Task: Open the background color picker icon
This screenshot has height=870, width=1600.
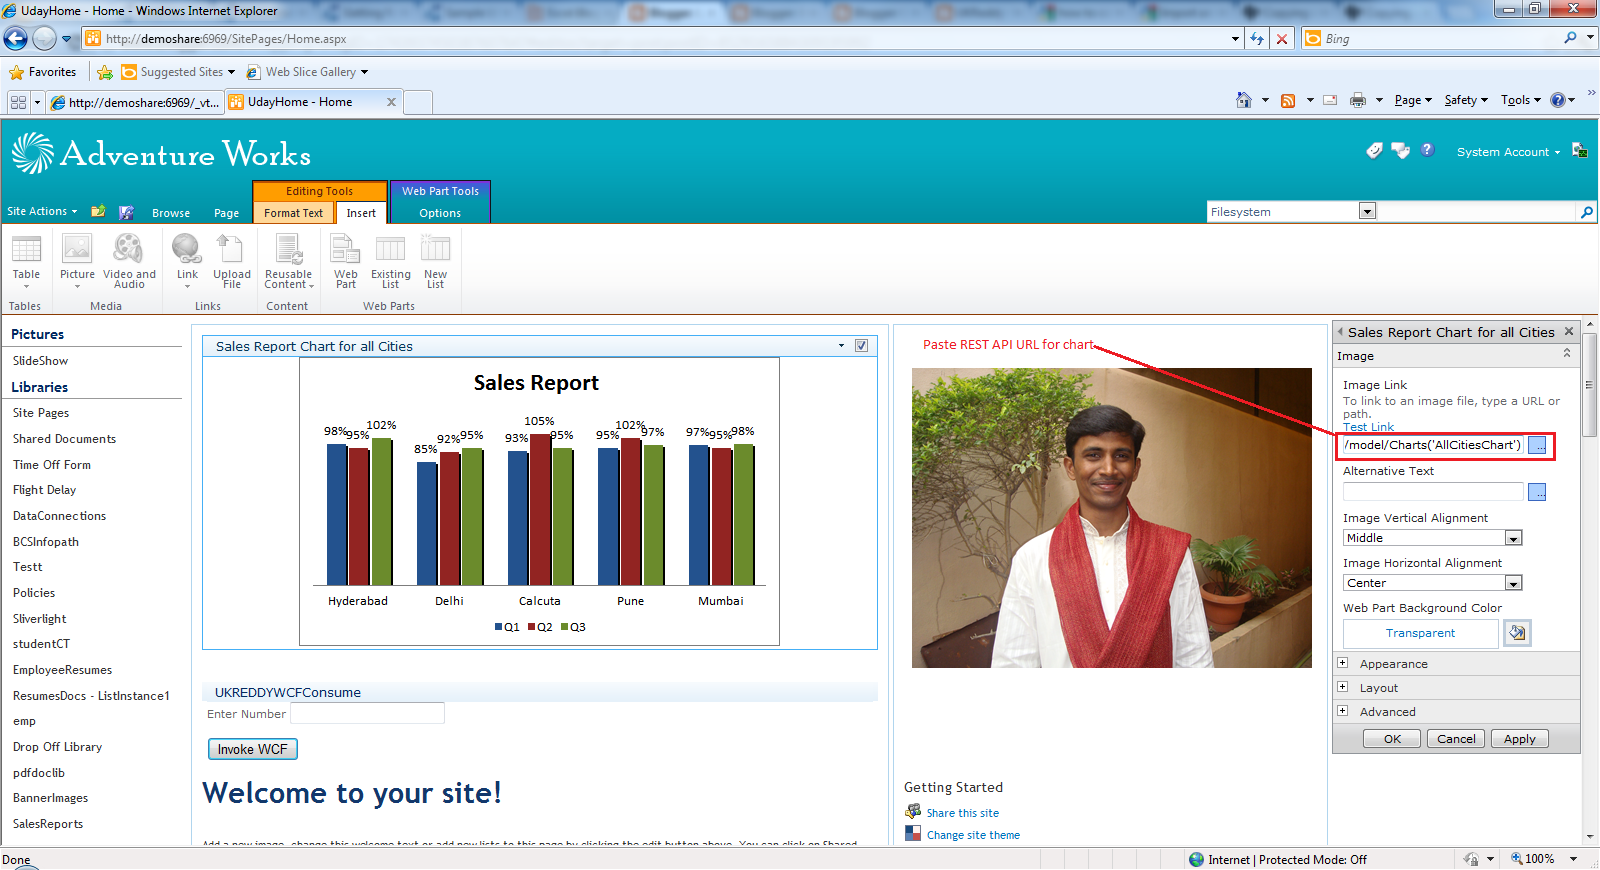Action: [1517, 633]
